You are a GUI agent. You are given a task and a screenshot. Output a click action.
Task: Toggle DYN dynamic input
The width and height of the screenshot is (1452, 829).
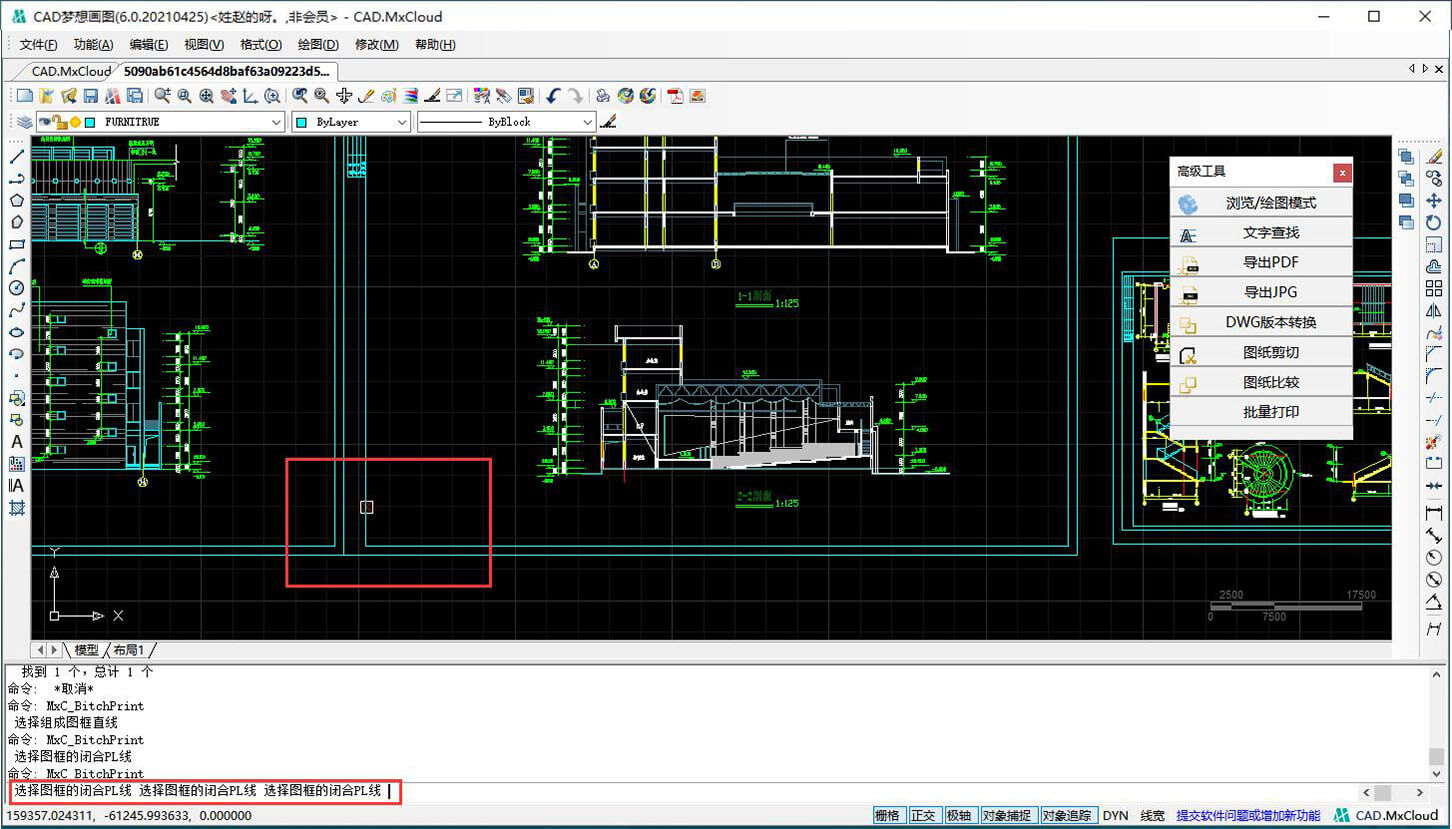(1115, 816)
